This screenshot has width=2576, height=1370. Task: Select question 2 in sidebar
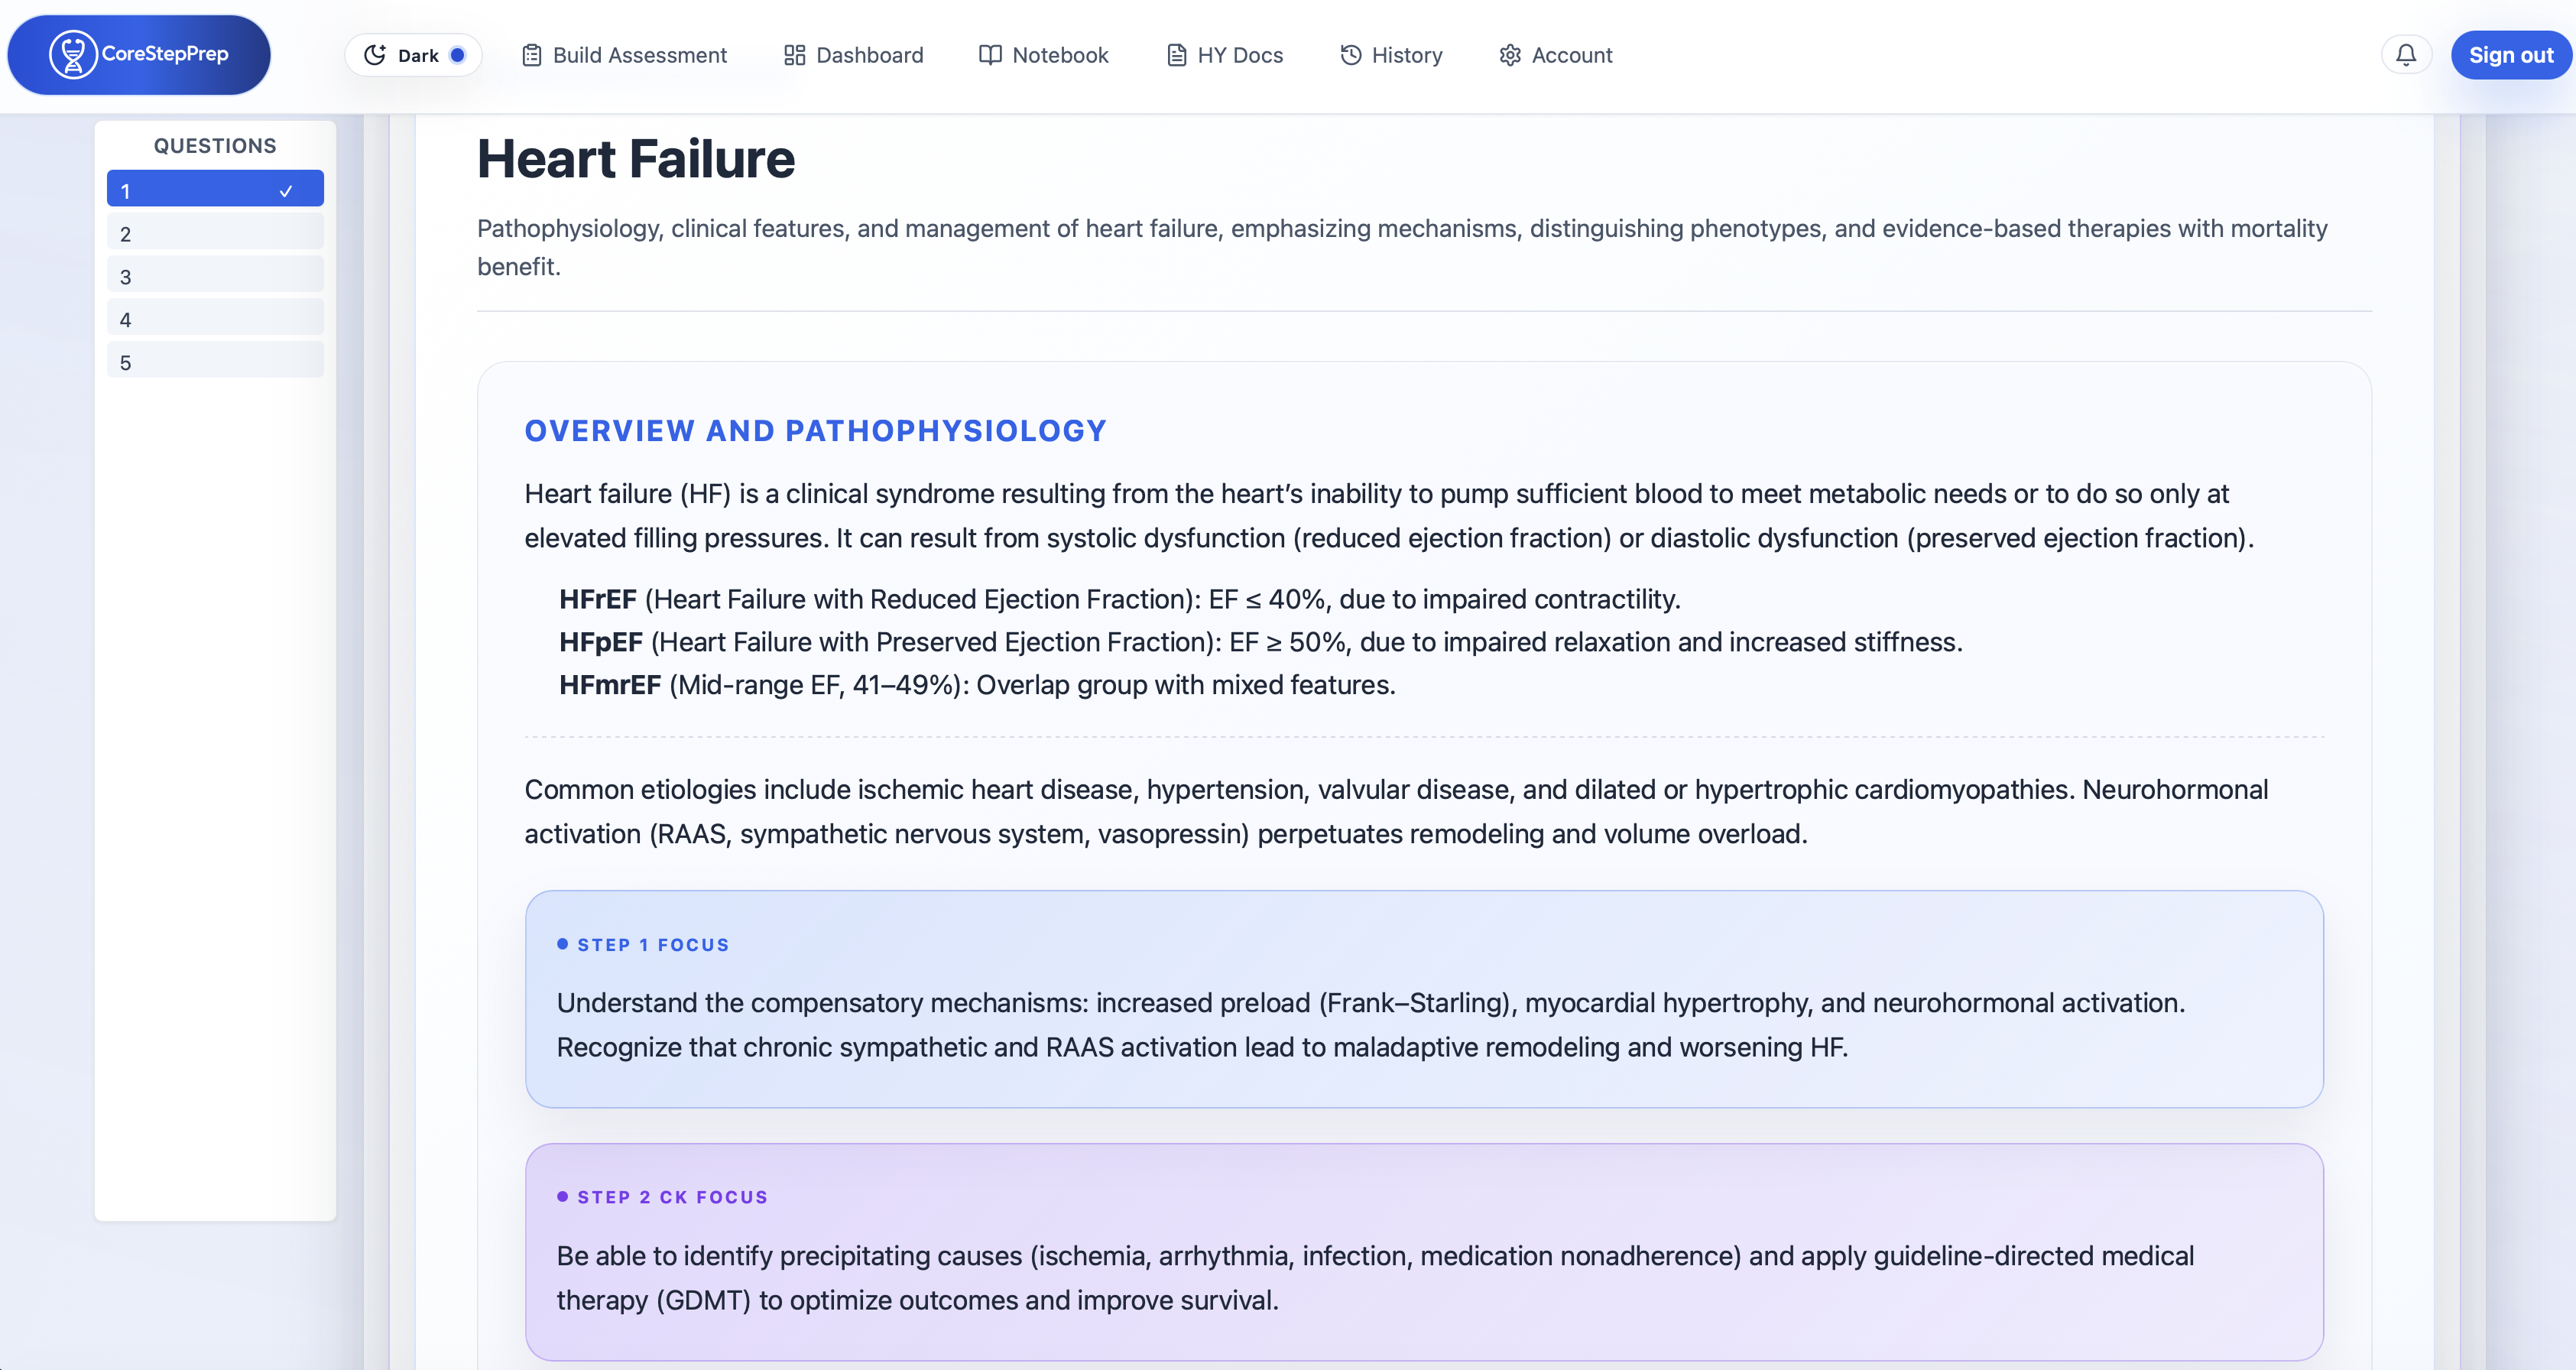click(x=215, y=232)
